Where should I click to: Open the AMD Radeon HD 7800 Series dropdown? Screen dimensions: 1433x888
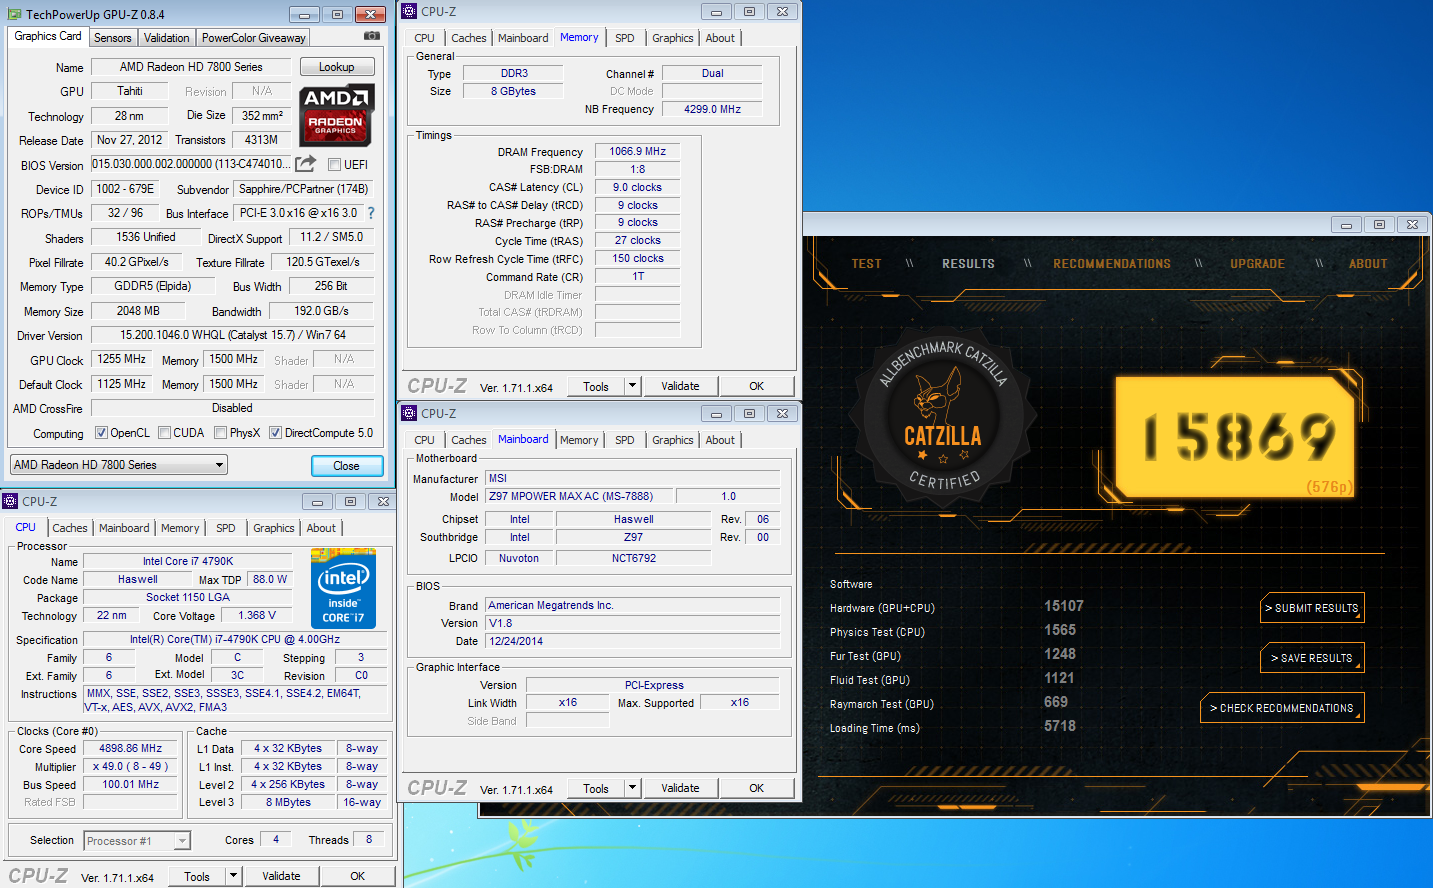coord(119,465)
